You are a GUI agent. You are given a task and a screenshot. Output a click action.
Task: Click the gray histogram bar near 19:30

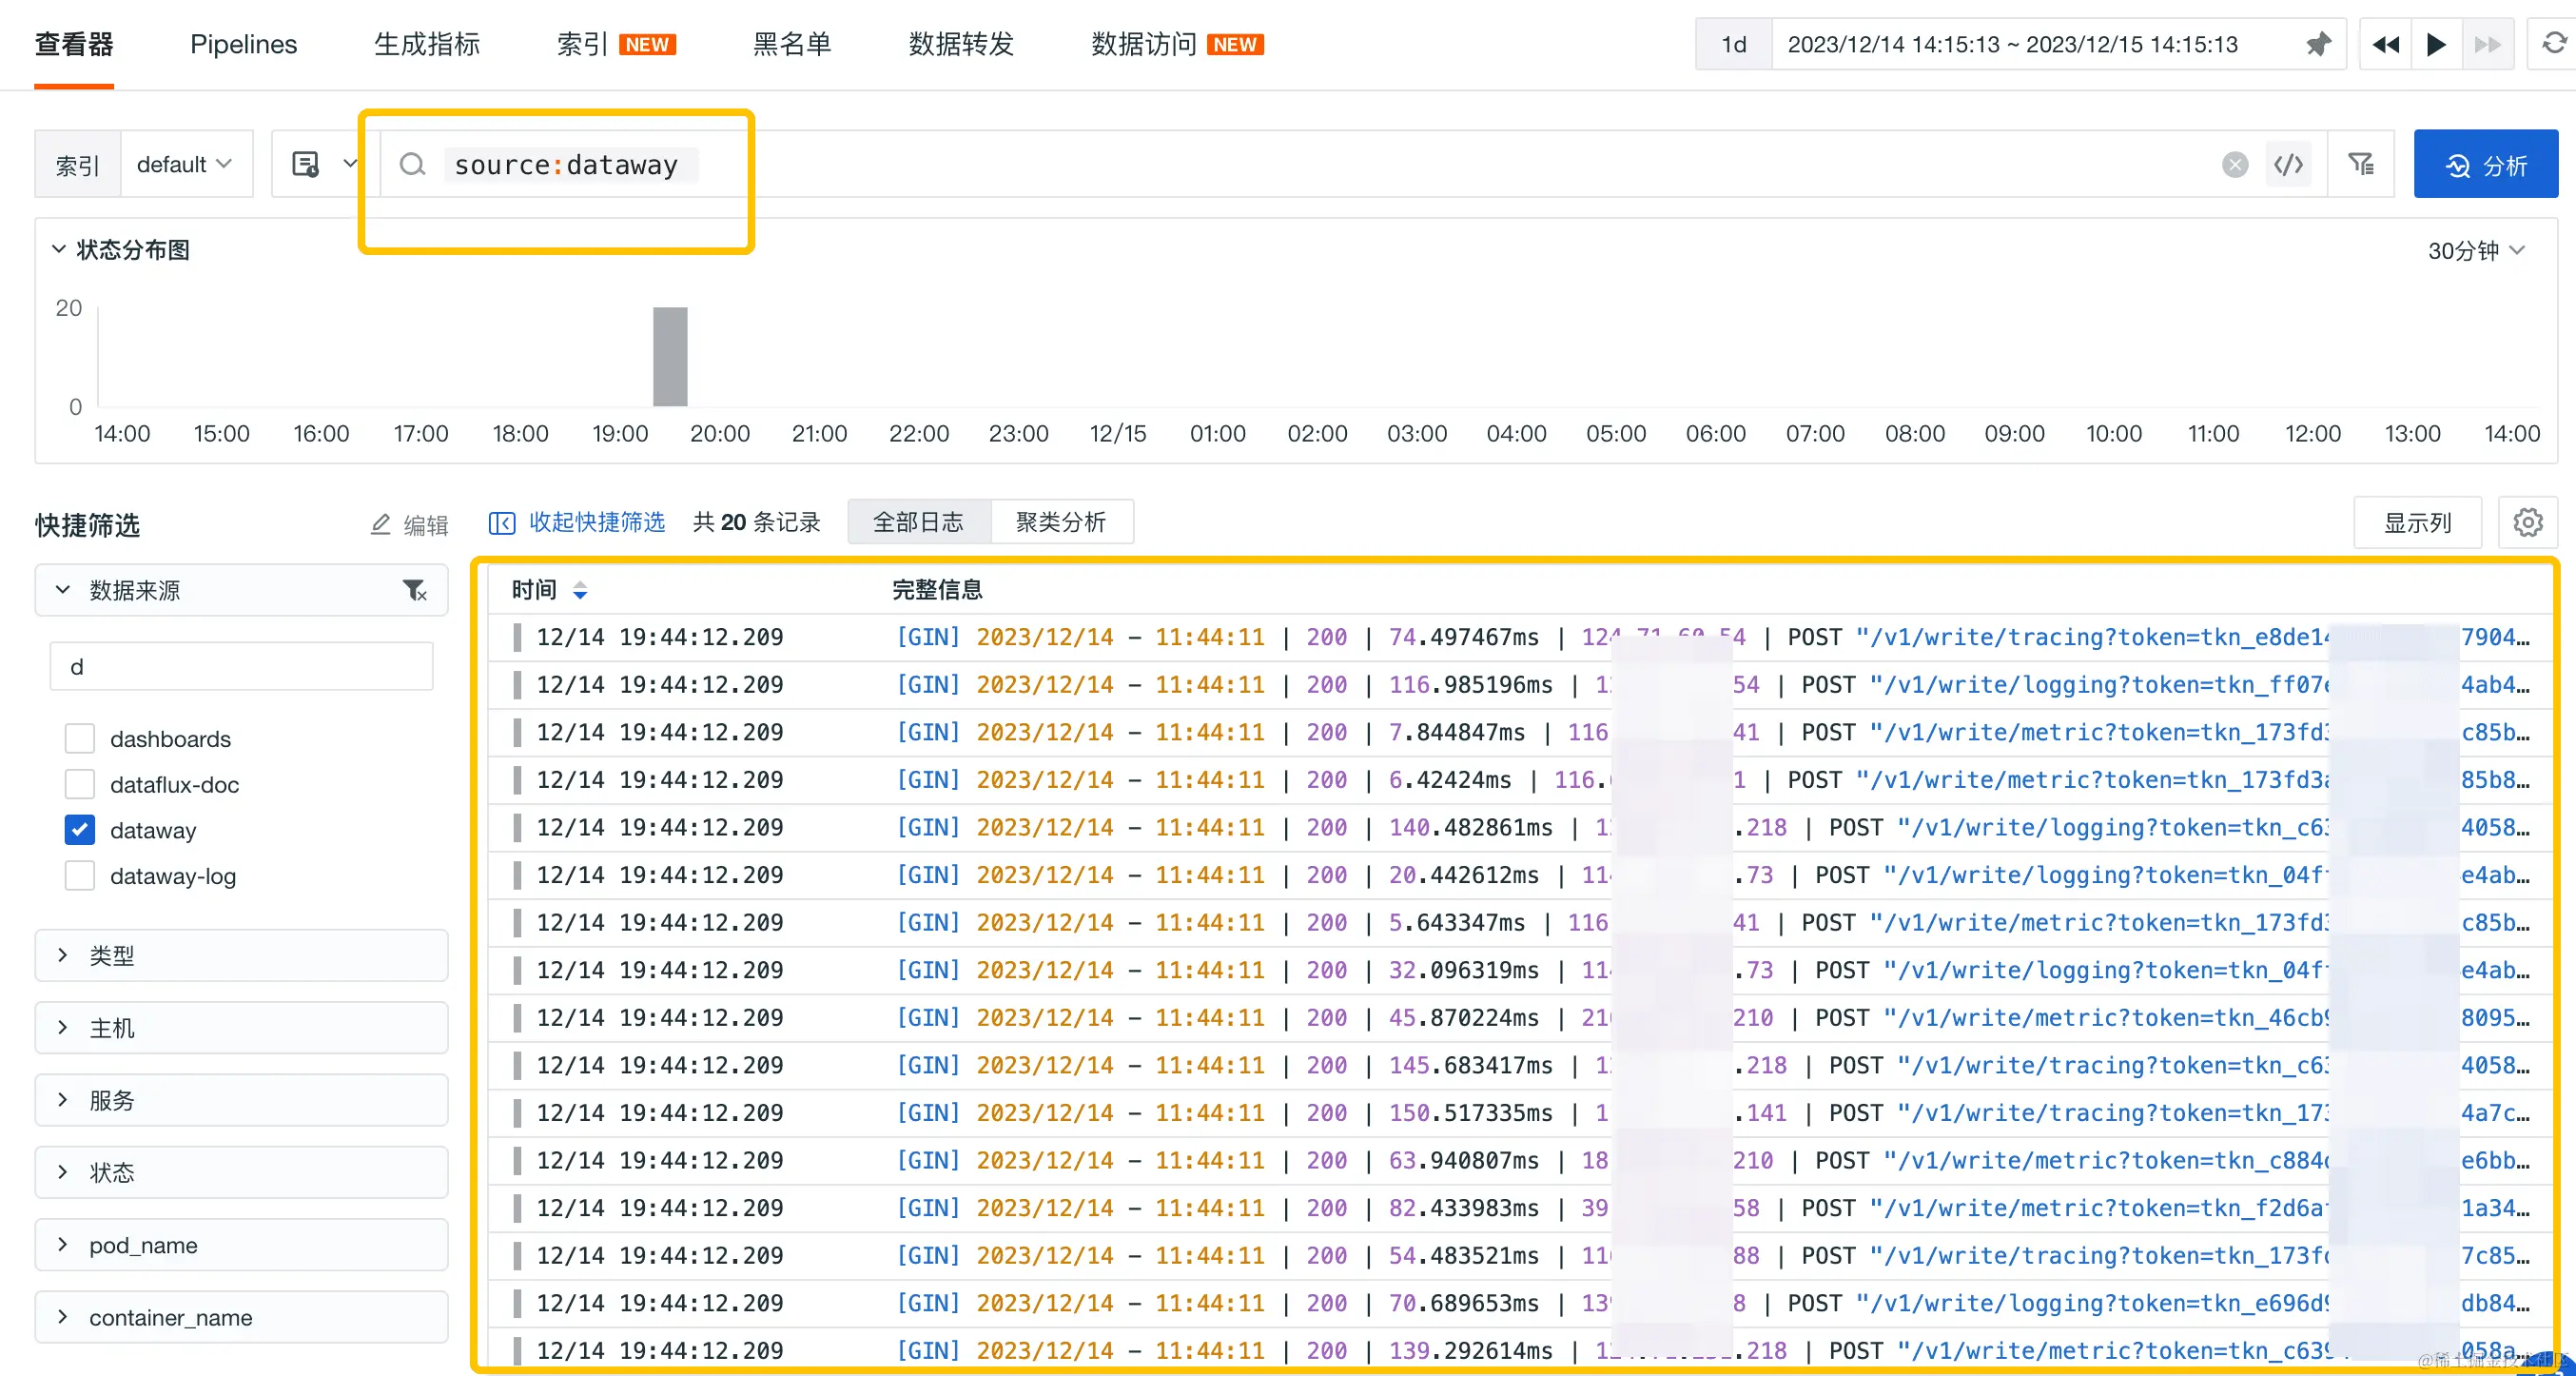[670, 356]
